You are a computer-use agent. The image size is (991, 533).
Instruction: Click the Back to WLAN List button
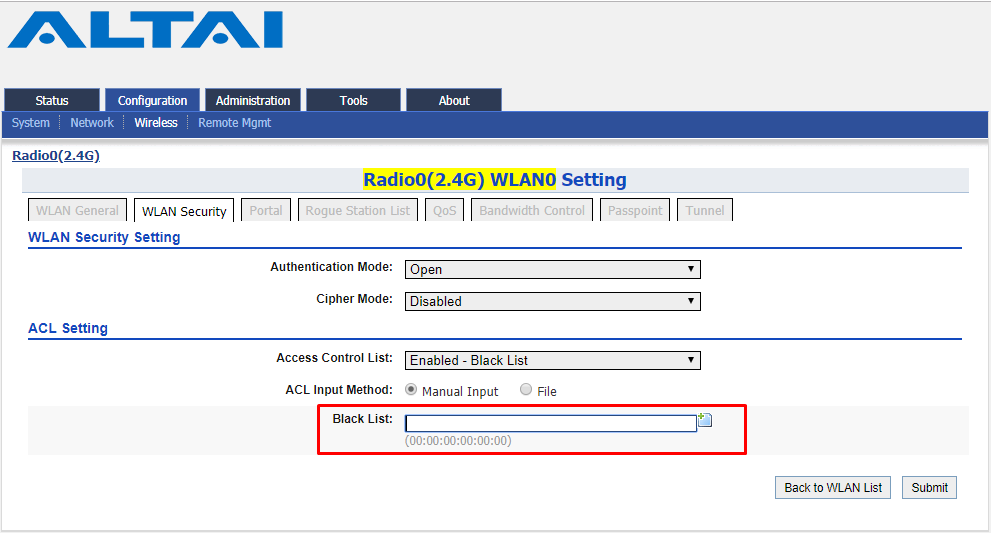tap(833, 487)
